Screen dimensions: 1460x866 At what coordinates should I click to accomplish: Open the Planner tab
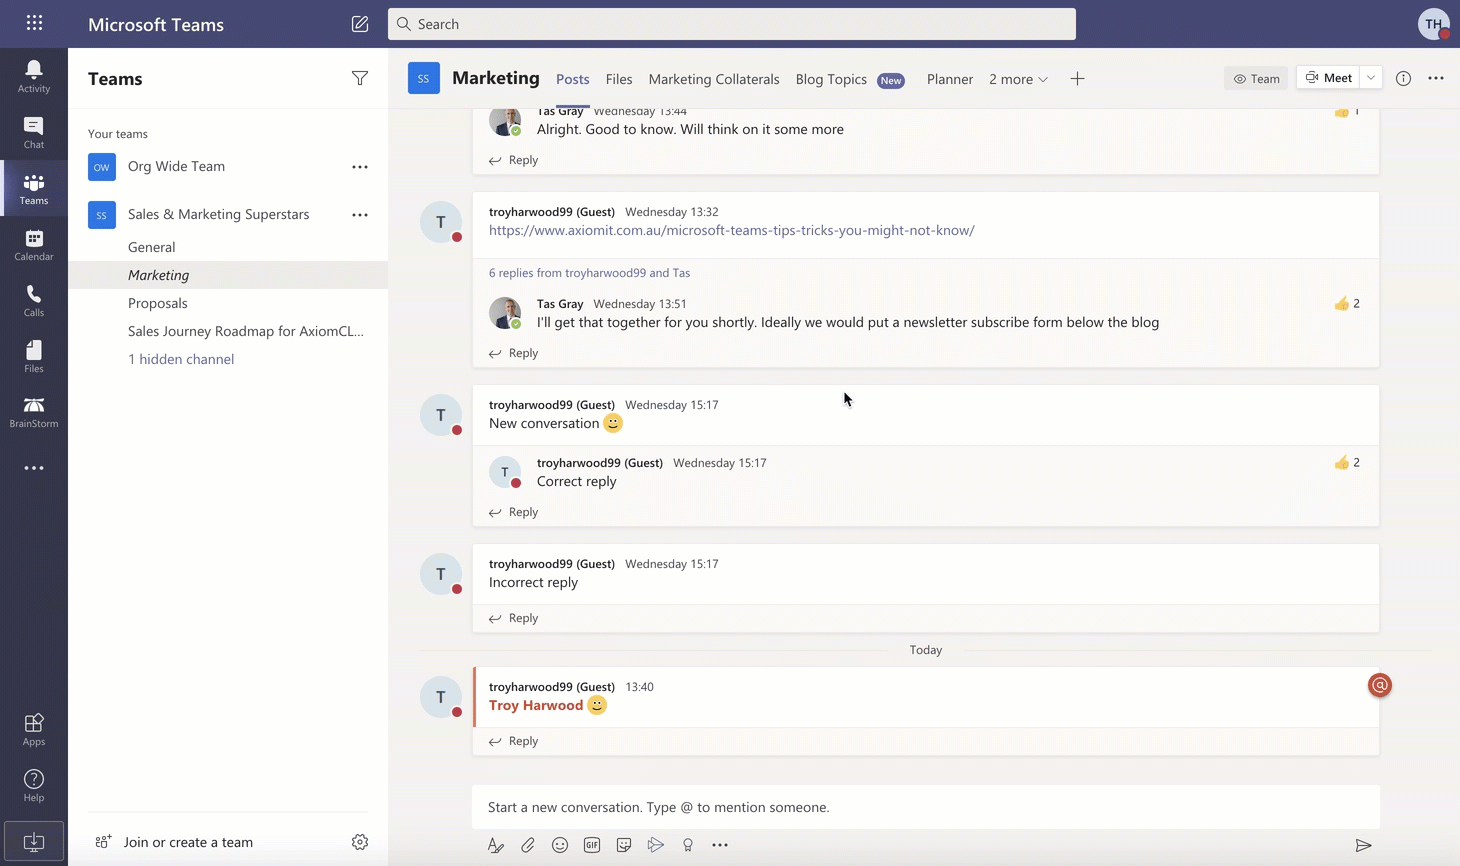pos(950,79)
